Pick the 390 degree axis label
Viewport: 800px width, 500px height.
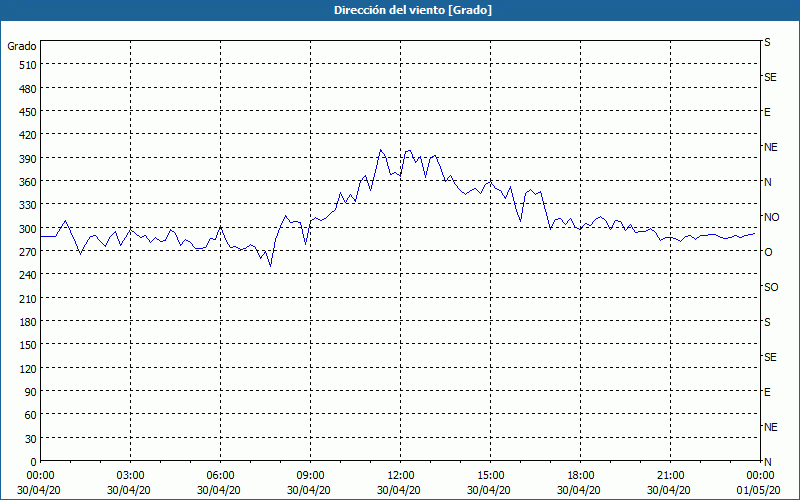point(29,159)
